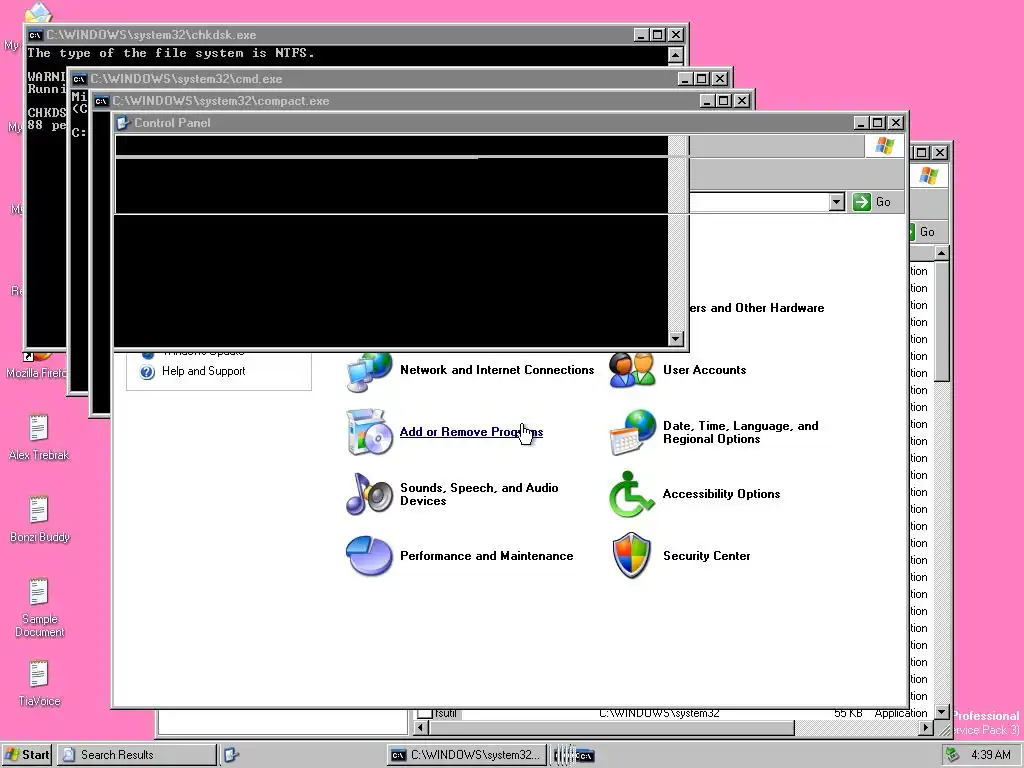Toggle the fsutil file checkbox in Search Results
The image size is (1024, 768).
[424, 713]
